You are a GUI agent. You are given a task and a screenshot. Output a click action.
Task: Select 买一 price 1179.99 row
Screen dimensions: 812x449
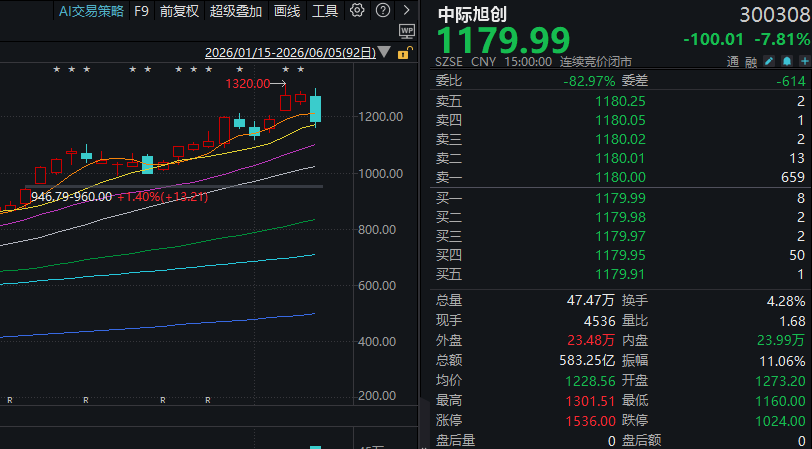(620, 198)
